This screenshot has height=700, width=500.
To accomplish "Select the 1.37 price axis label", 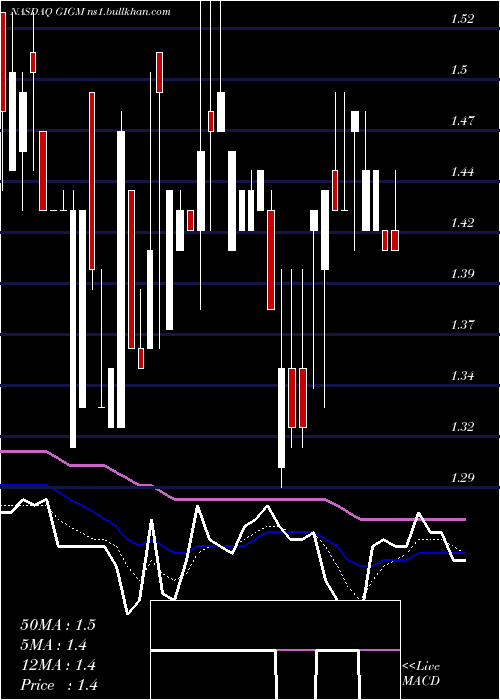I will (x=462, y=325).
